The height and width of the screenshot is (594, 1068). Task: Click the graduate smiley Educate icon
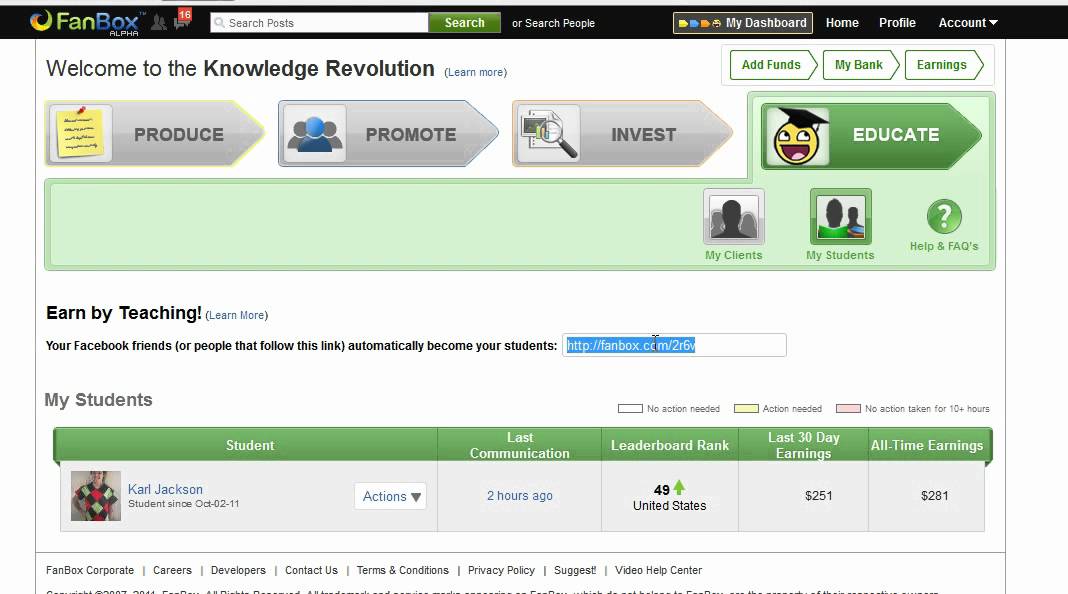pyautogui.click(x=798, y=136)
